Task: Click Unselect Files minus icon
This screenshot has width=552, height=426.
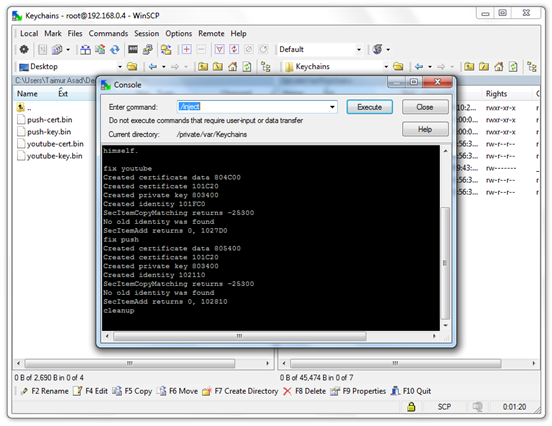Action: 201,49
